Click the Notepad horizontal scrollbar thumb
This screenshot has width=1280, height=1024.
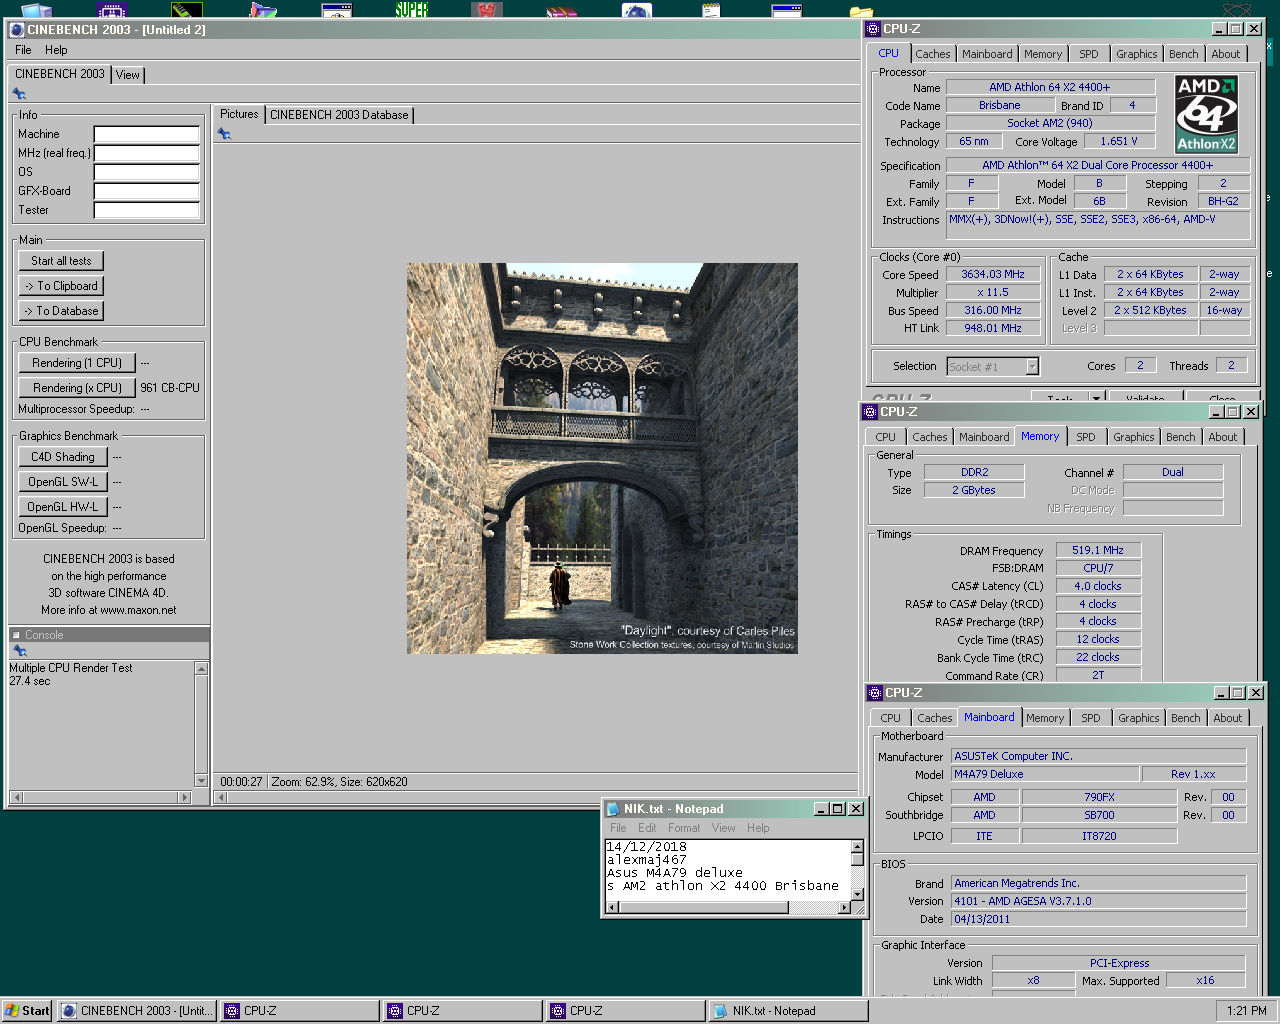pyautogui.click(x=704, y=907)
